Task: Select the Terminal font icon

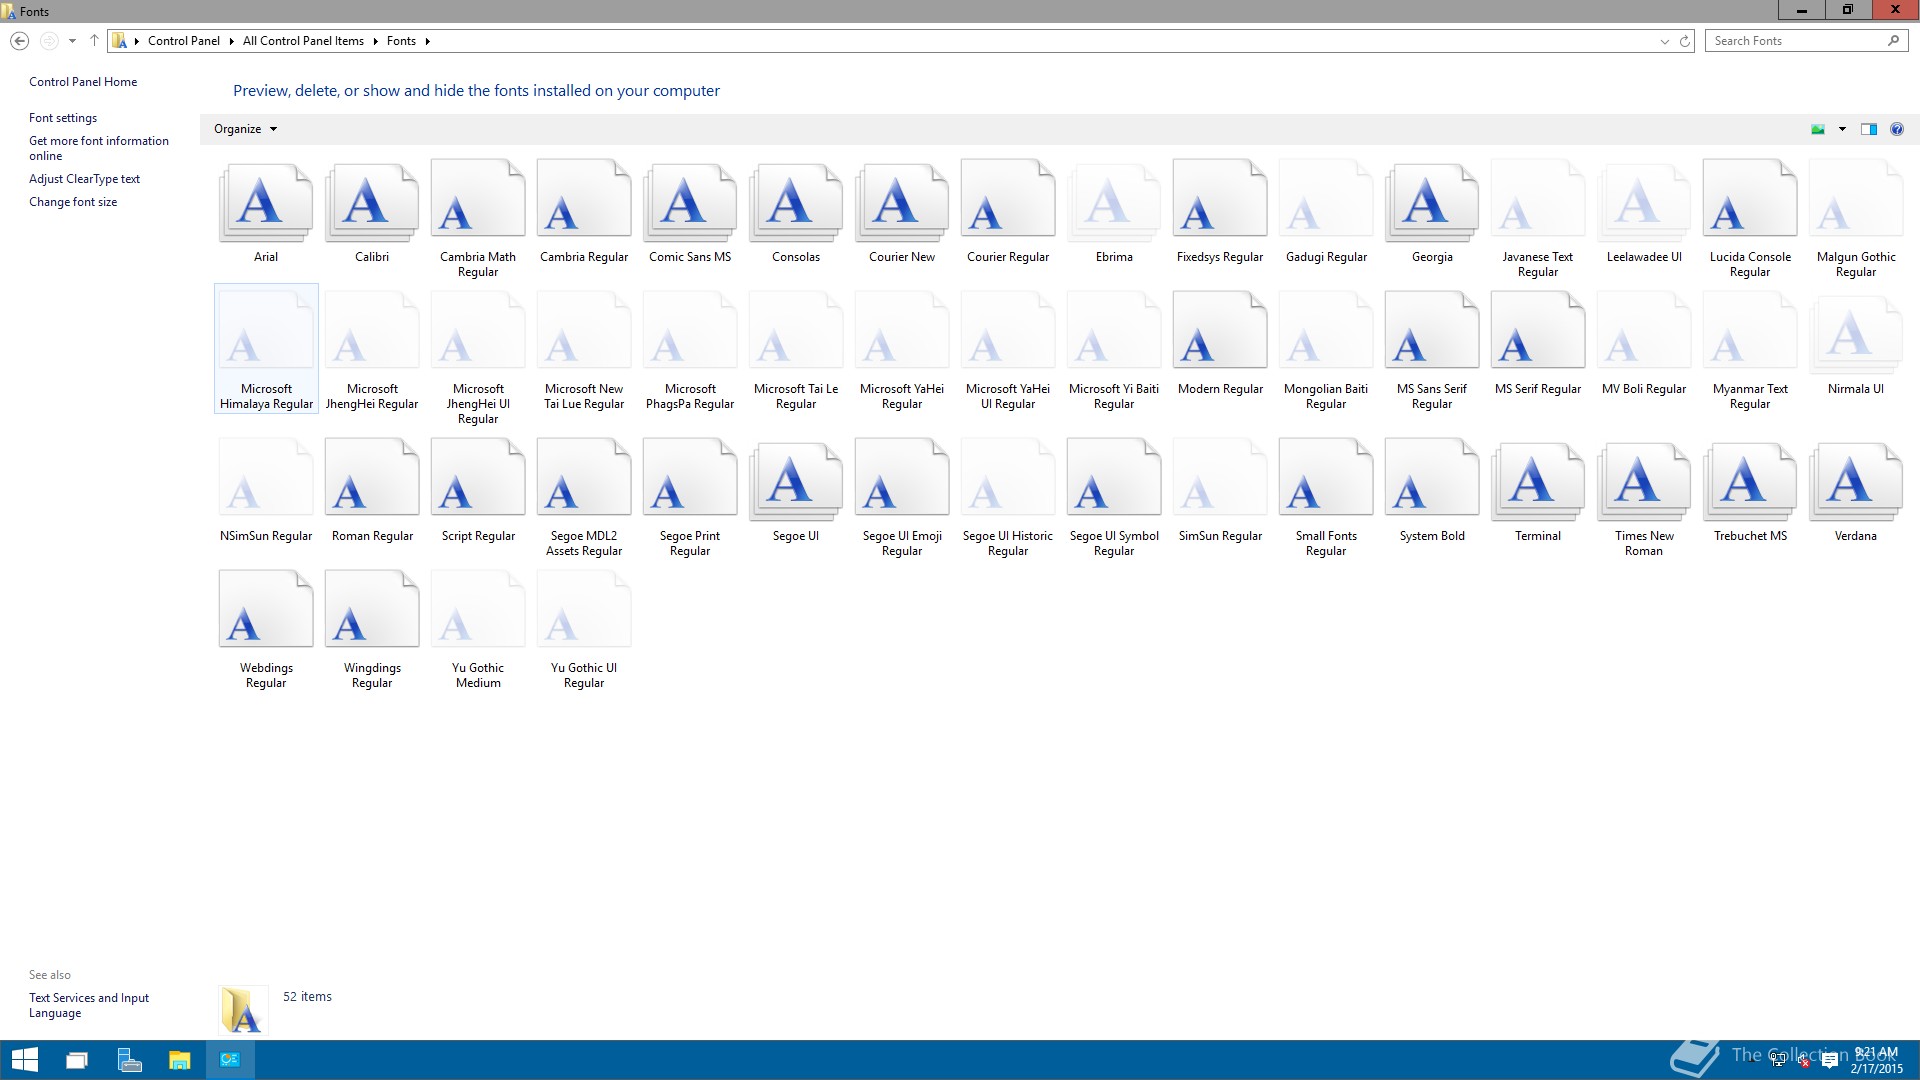Action: coord(1538,482)
